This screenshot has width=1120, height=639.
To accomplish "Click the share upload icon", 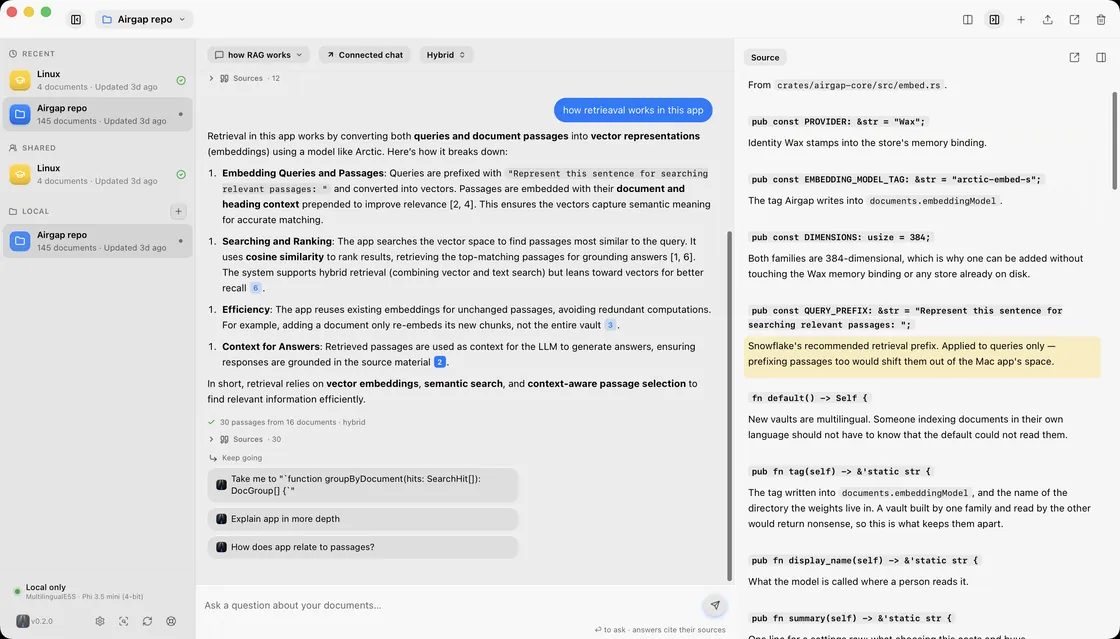I will point(1047,19).
